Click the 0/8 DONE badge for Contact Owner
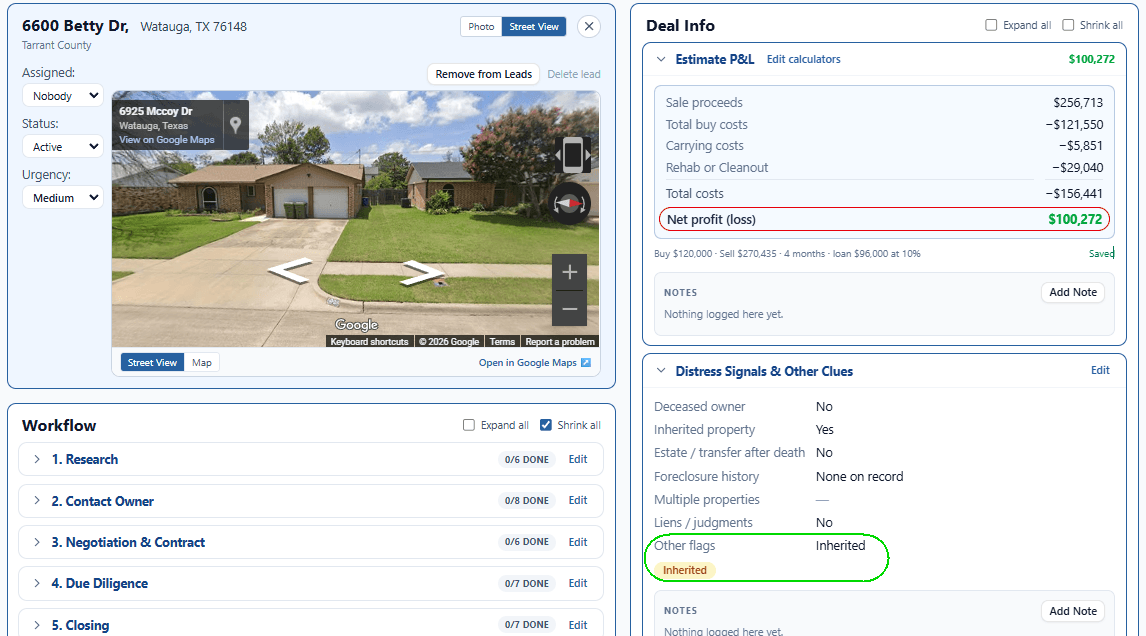 pyautogui.click(x=527, y=501)
